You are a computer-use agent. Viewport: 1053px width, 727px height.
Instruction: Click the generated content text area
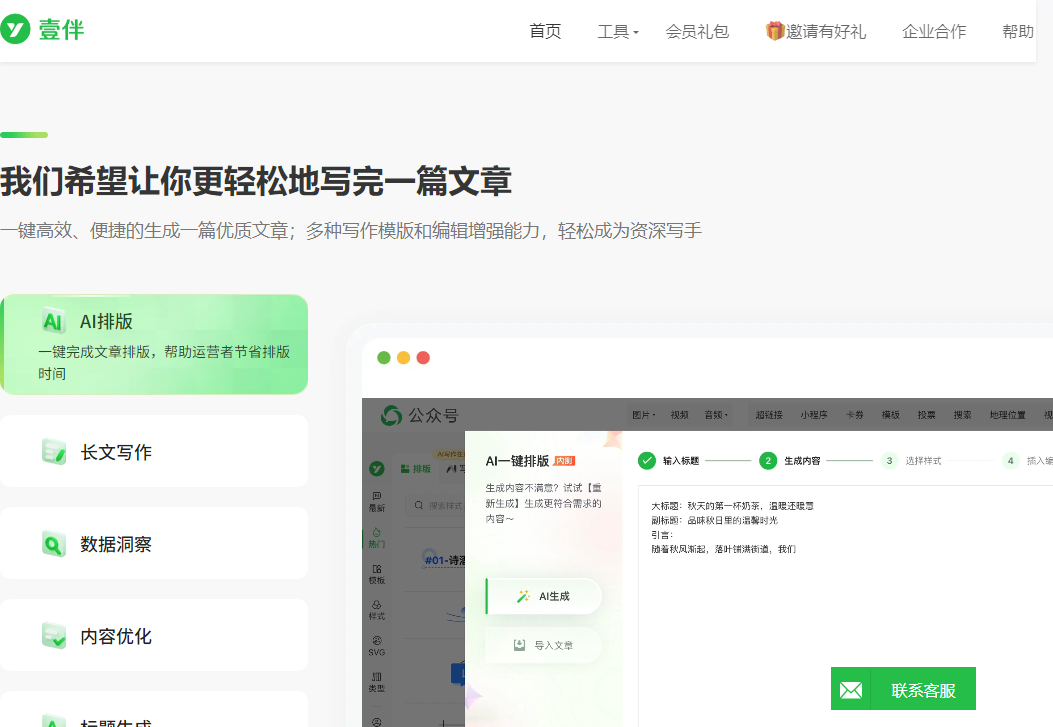pos(845,604)
